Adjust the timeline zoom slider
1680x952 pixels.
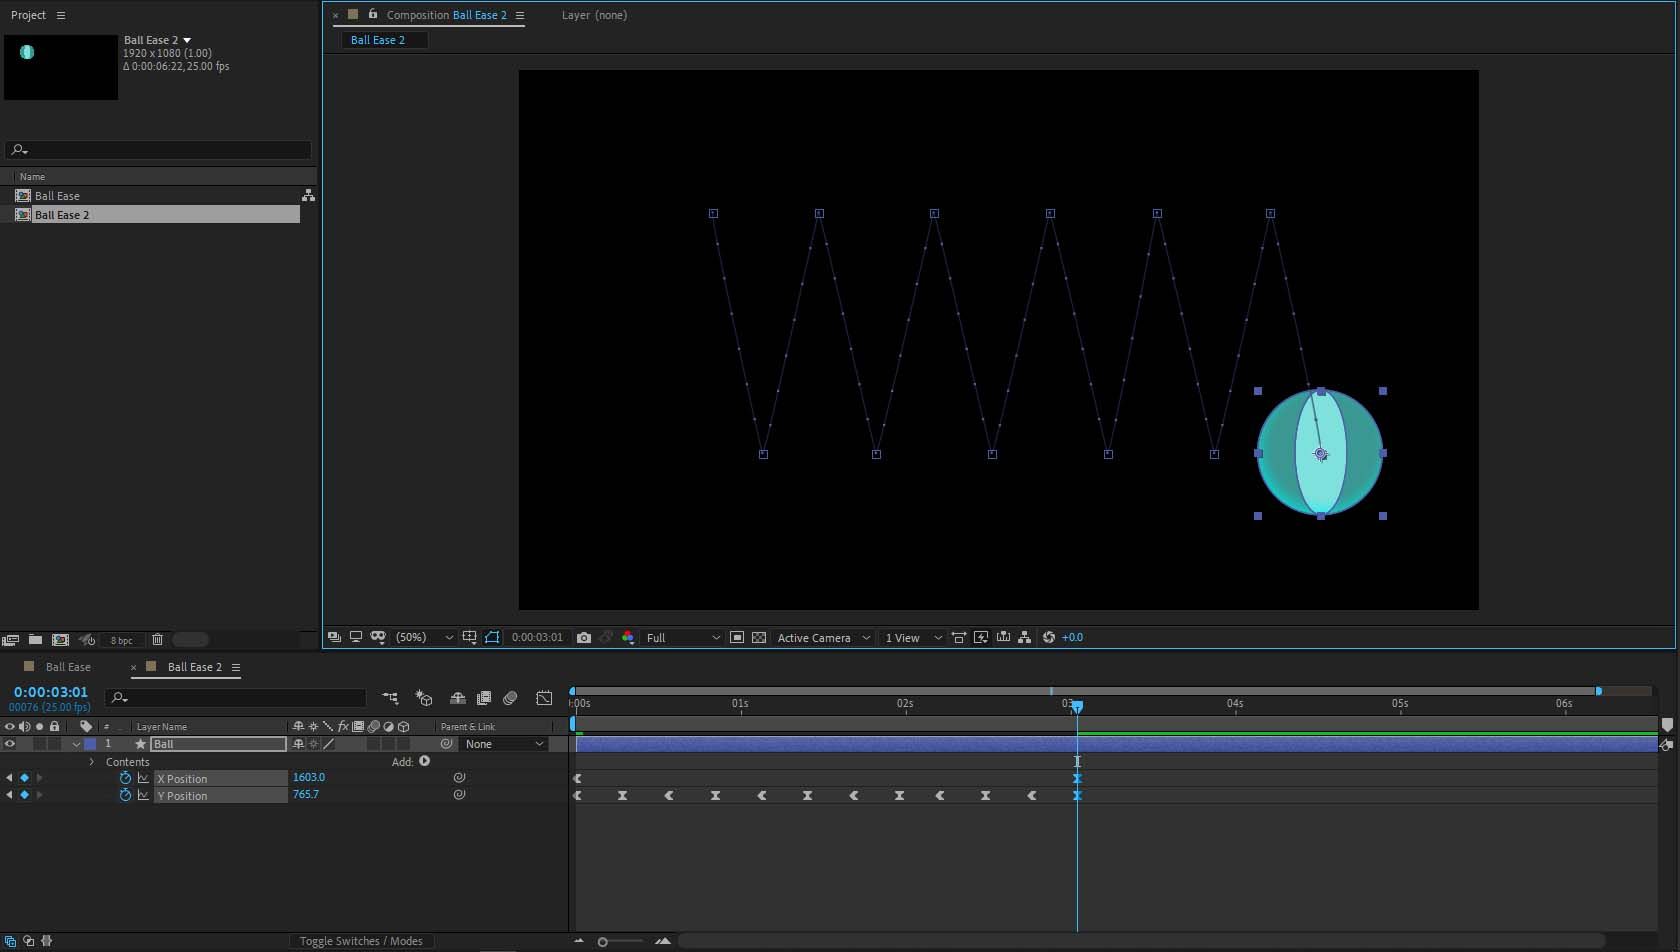603,941
